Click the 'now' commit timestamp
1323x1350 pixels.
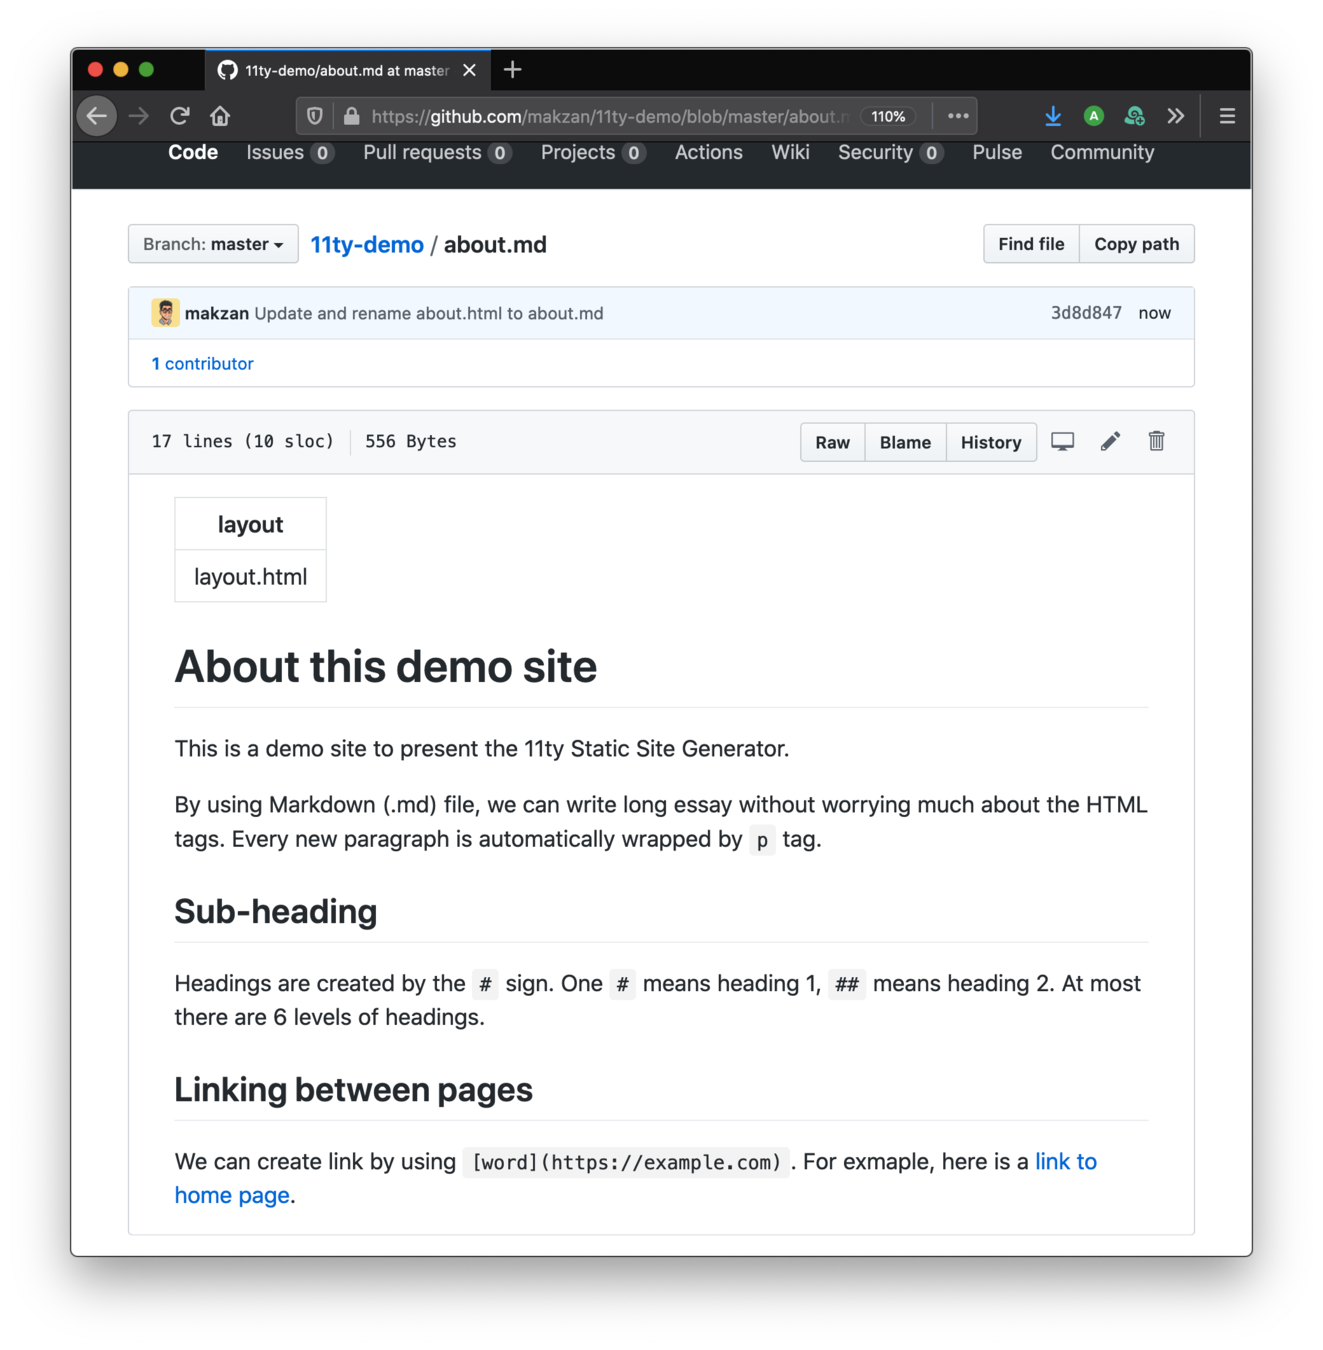point(1154,313)
